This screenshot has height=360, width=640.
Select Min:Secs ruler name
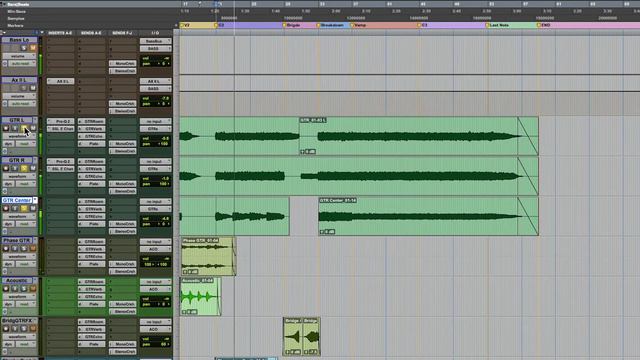[17, 11]
